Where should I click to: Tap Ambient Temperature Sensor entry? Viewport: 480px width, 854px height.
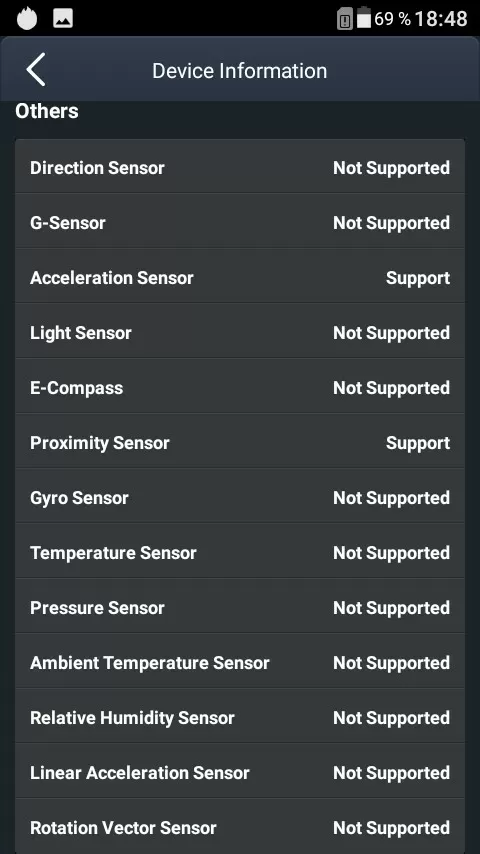click(240, 661)
